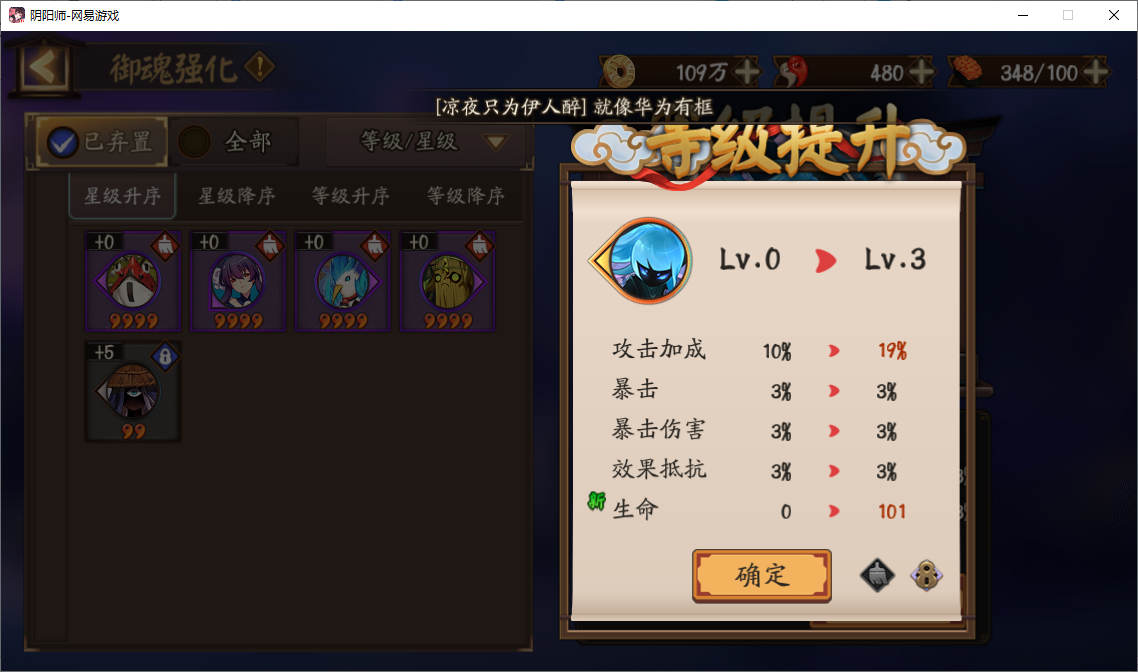
Task: Click the broom discard icon beside 确定
Action: coord(877,575)
